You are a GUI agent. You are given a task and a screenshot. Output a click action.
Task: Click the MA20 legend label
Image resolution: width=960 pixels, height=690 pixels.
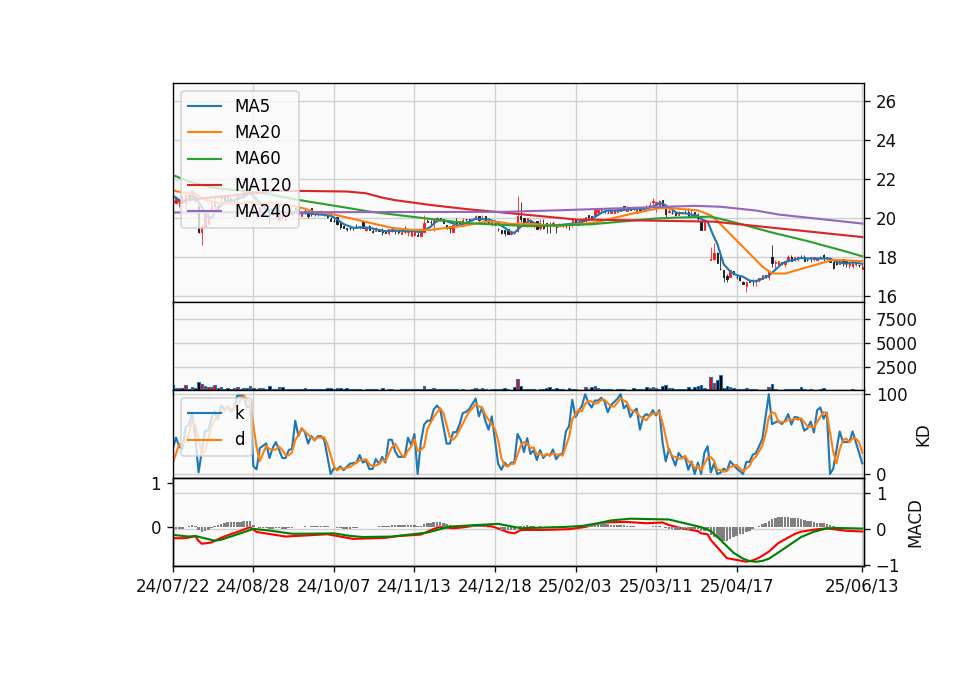click(257, 132)
